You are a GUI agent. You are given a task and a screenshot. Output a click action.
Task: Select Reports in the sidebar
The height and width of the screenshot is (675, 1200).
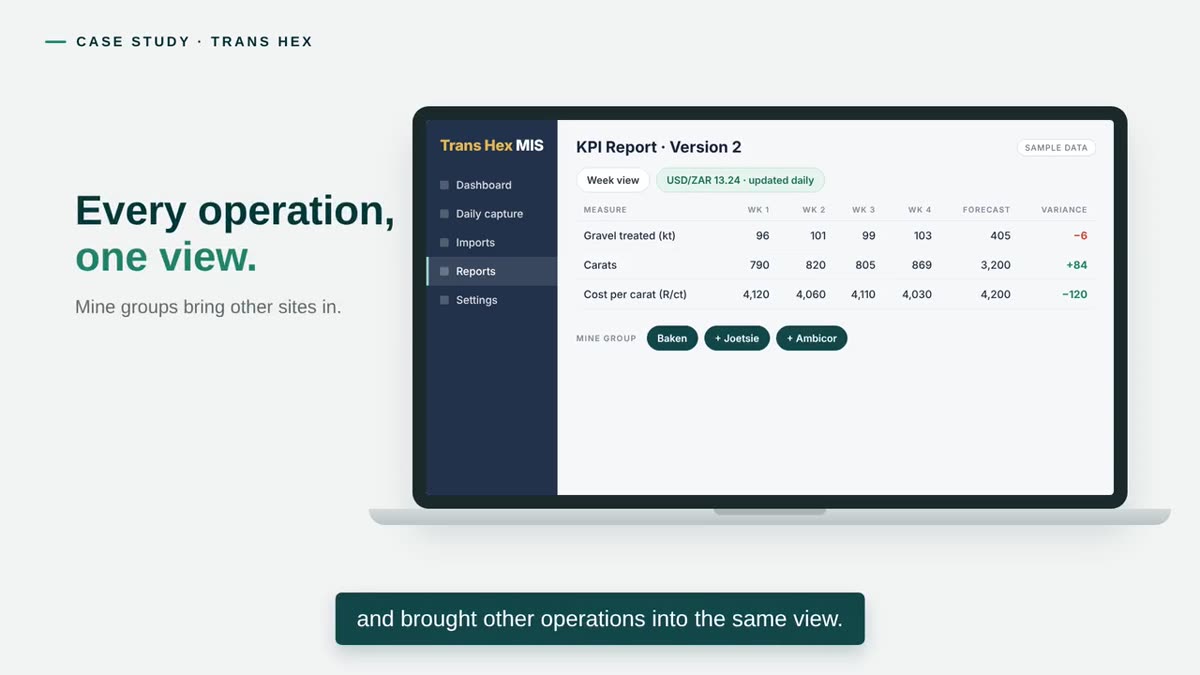(492, 271)
